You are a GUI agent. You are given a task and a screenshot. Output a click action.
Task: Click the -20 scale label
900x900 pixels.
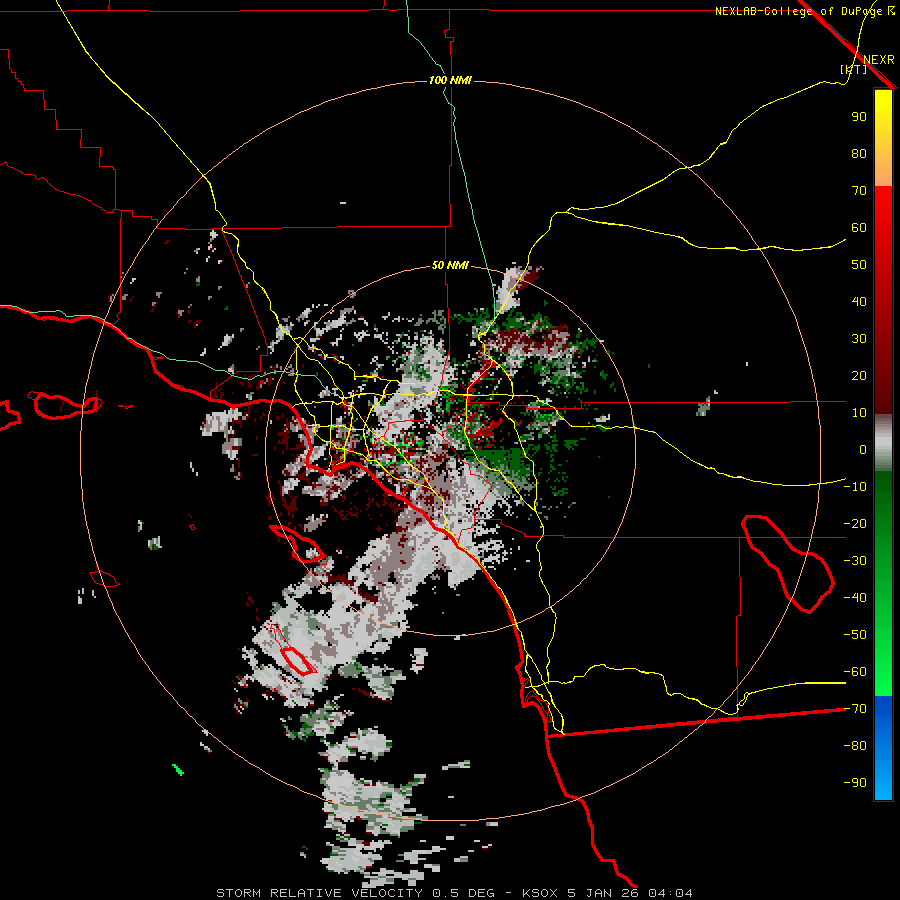tap(855, 524)
